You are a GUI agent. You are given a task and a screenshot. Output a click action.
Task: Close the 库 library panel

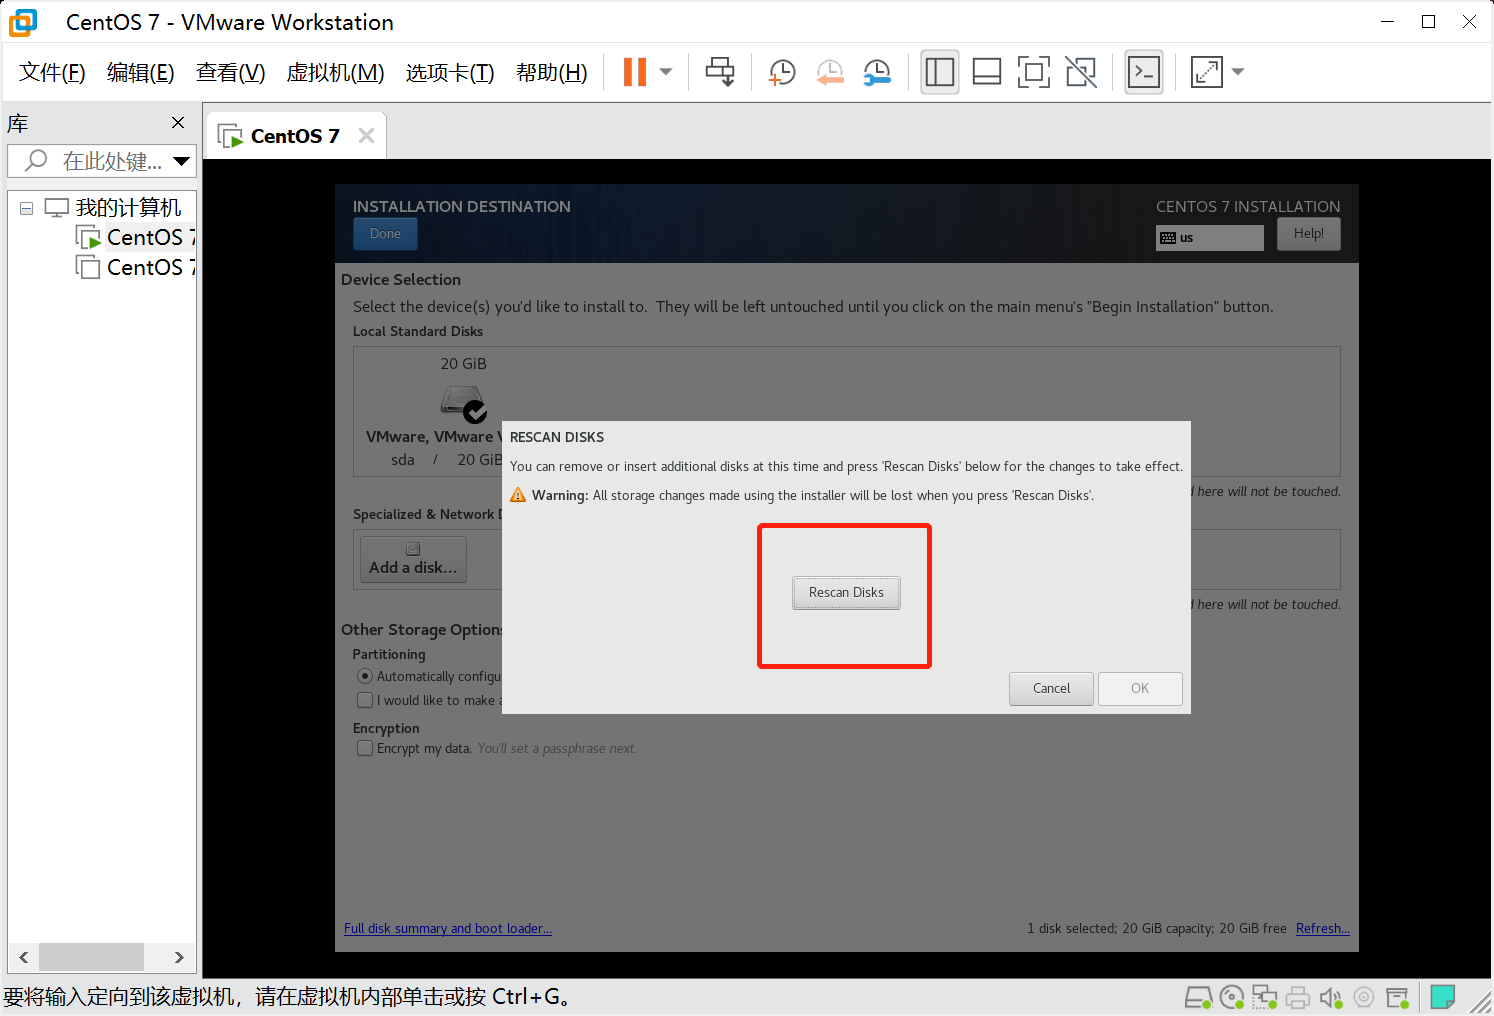pyautogui.click(x=178, y=122)
